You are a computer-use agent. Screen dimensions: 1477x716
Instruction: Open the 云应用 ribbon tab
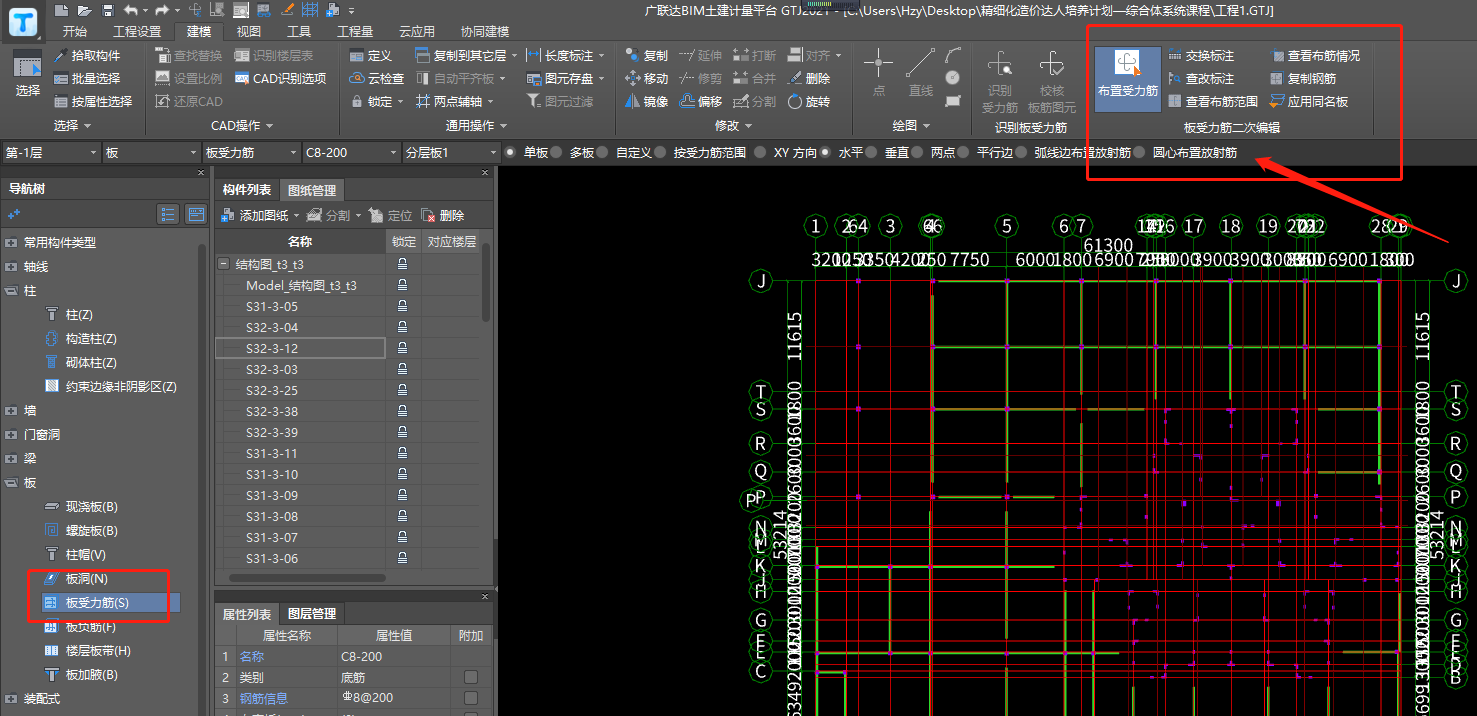[x=416, y=32]
